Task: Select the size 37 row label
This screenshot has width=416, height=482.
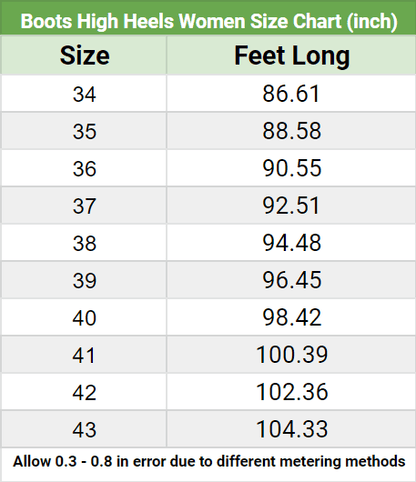Action: tap(84, 205)
